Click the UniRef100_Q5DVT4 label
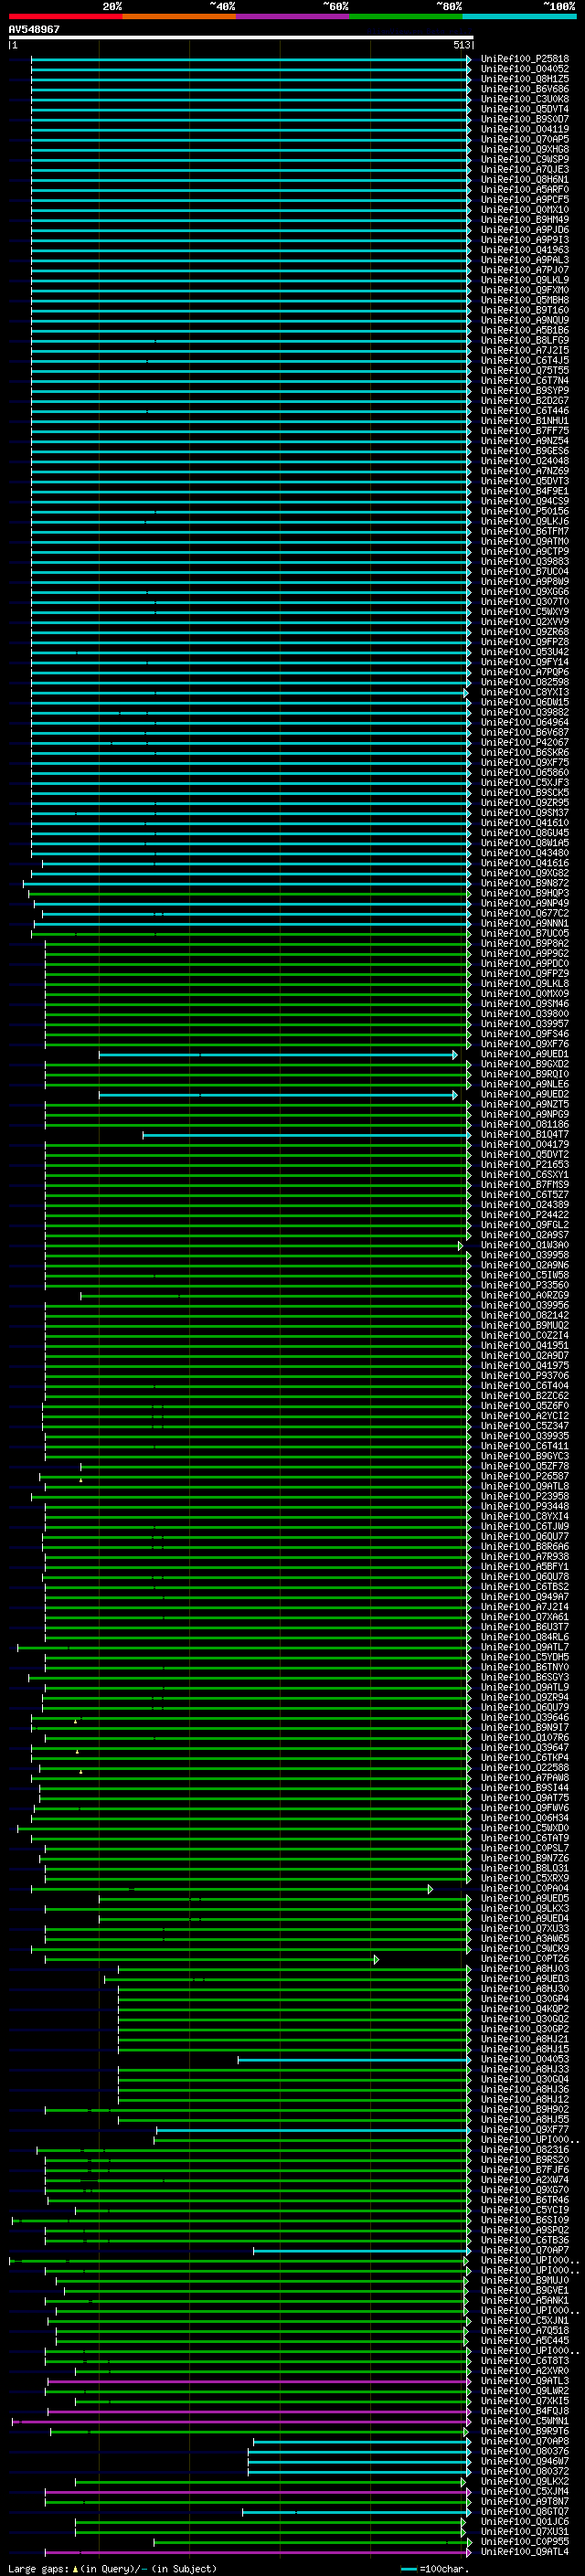585x2576 pixels. (x=524, y=109)
